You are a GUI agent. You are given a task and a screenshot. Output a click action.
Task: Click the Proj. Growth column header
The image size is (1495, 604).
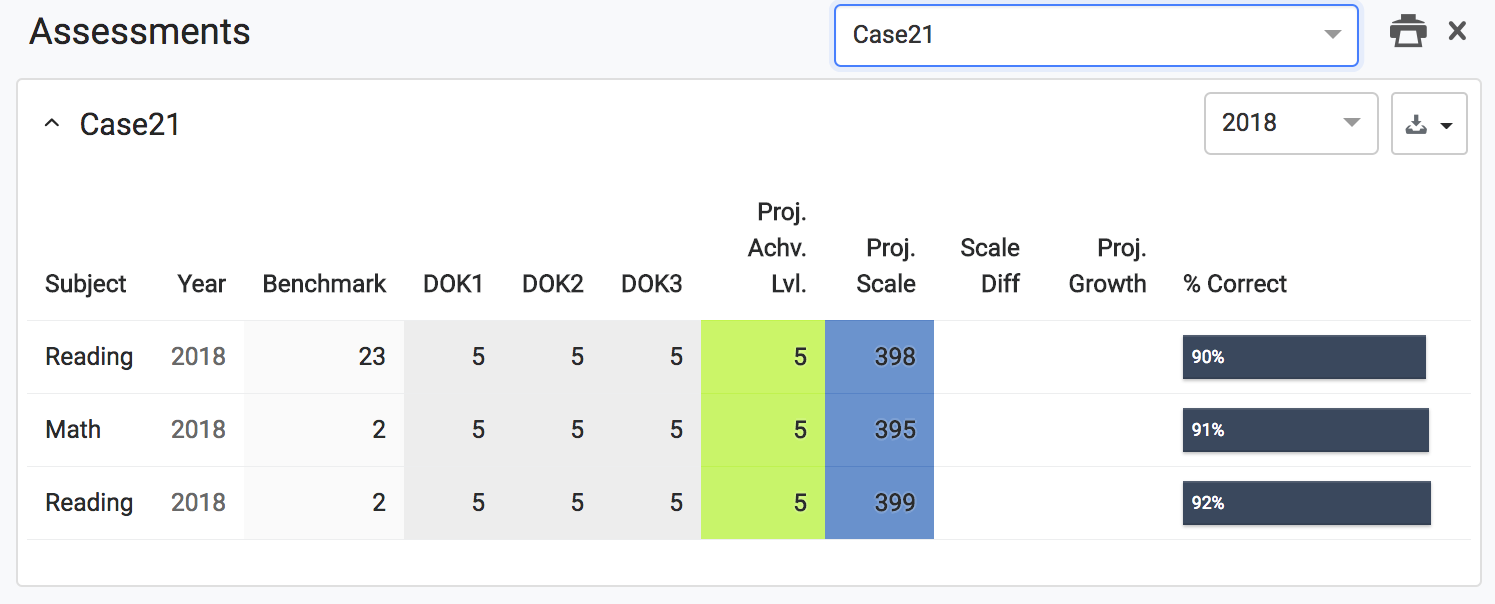click(x=1108, y=266)
